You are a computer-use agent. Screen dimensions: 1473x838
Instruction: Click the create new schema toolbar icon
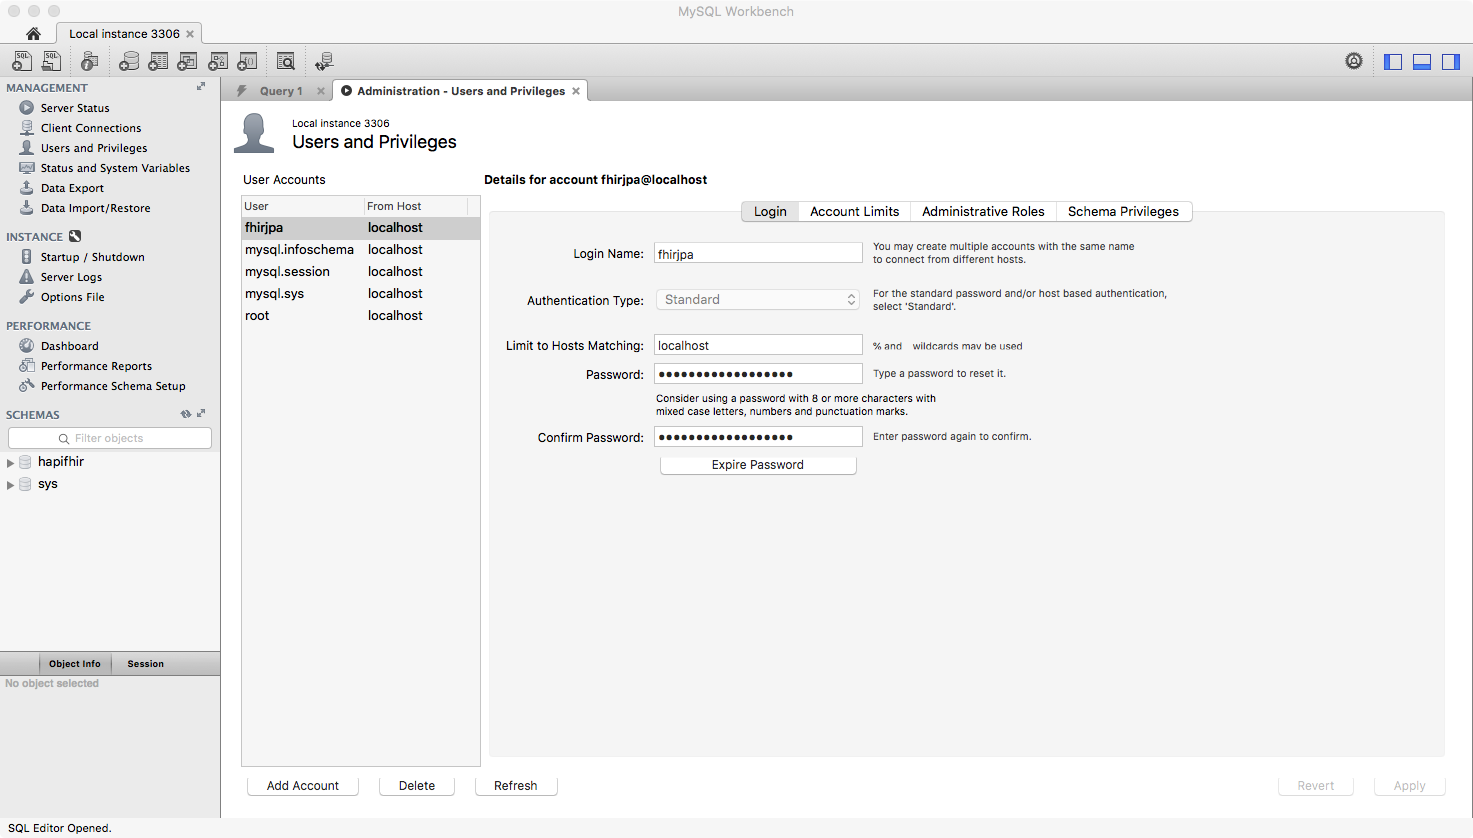tap(129, 61)
